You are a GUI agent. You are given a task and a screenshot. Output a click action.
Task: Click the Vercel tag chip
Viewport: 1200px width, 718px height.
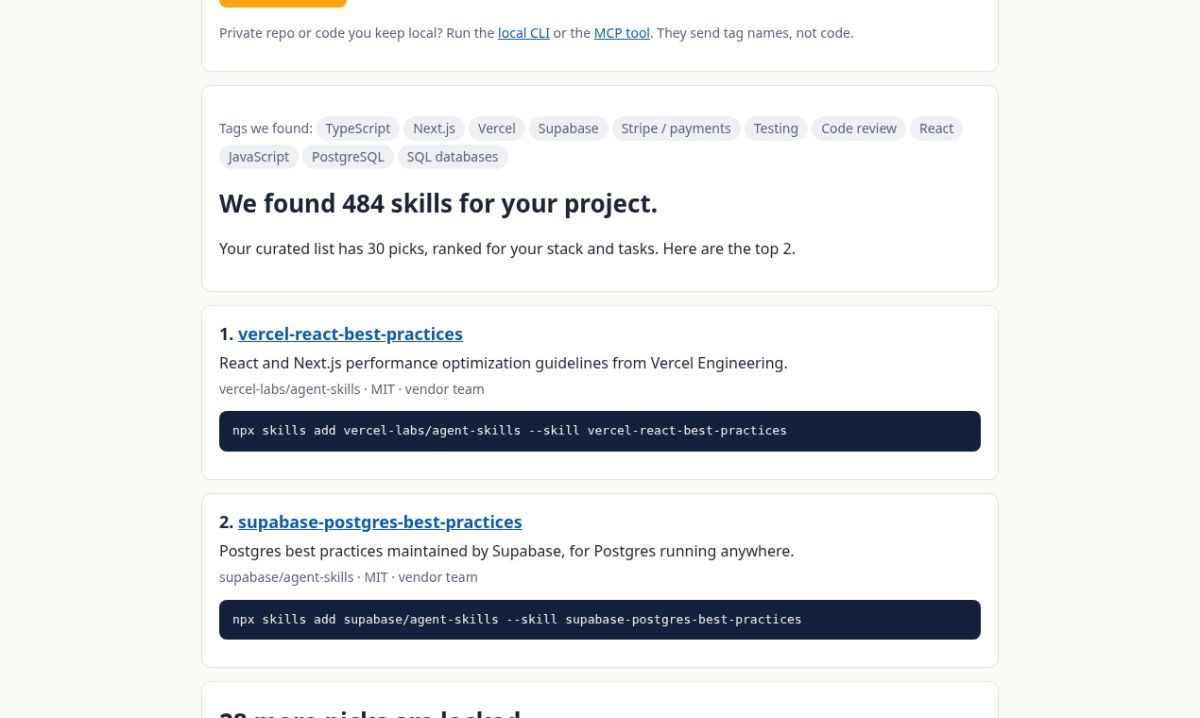pyautogui.click(x=497, y=128)
